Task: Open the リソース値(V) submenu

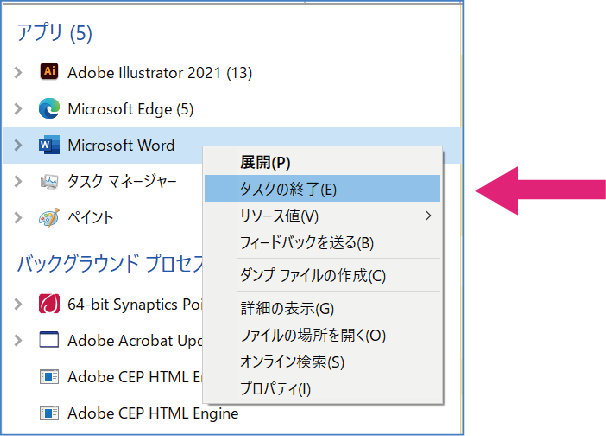Action: click(281, 216)
